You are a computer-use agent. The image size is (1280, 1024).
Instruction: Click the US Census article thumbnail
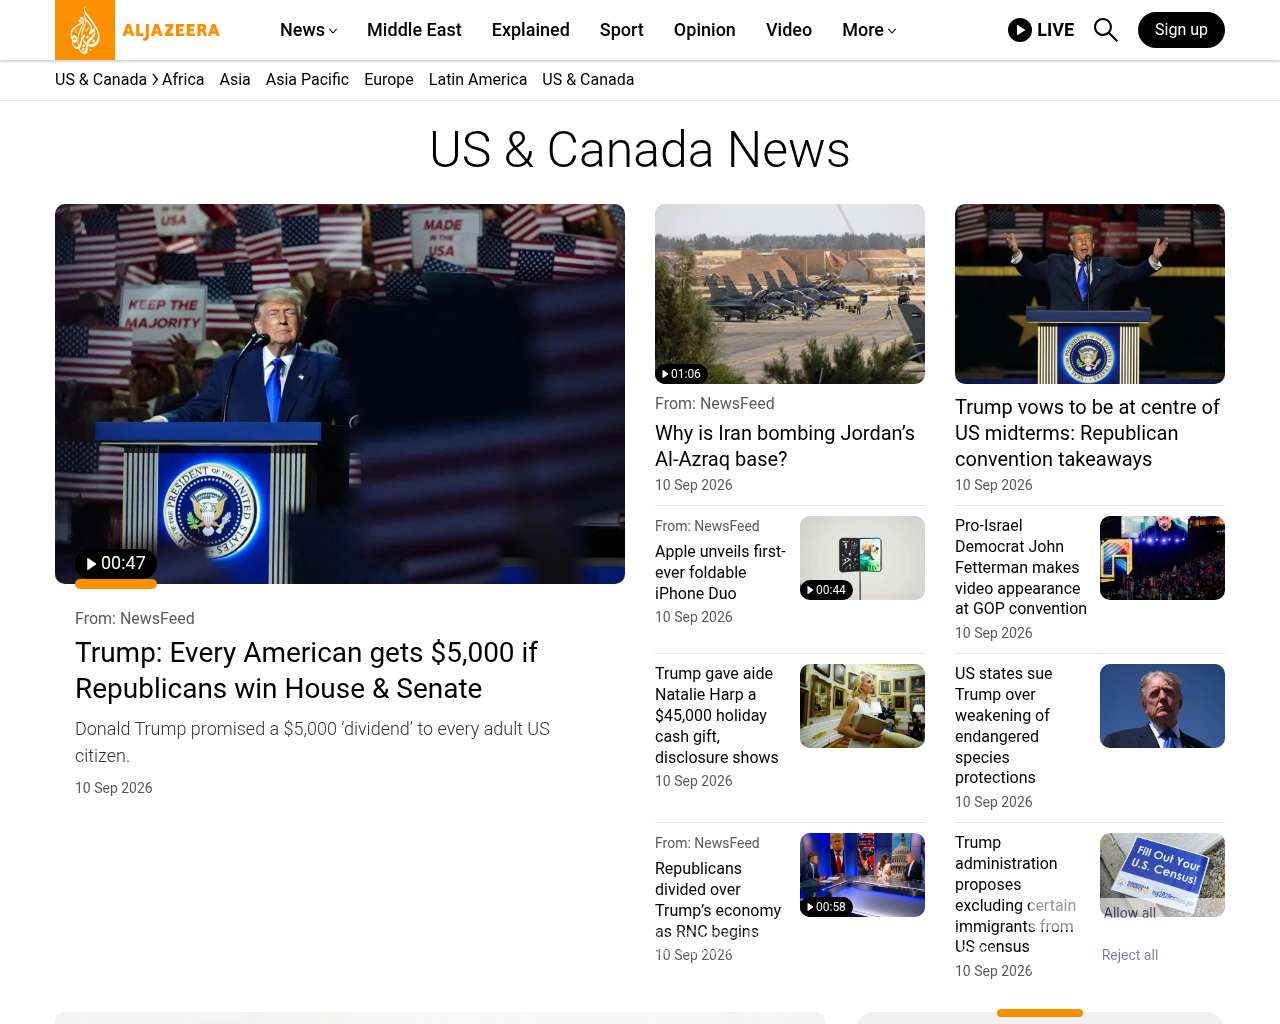(x=1162, y=875)
